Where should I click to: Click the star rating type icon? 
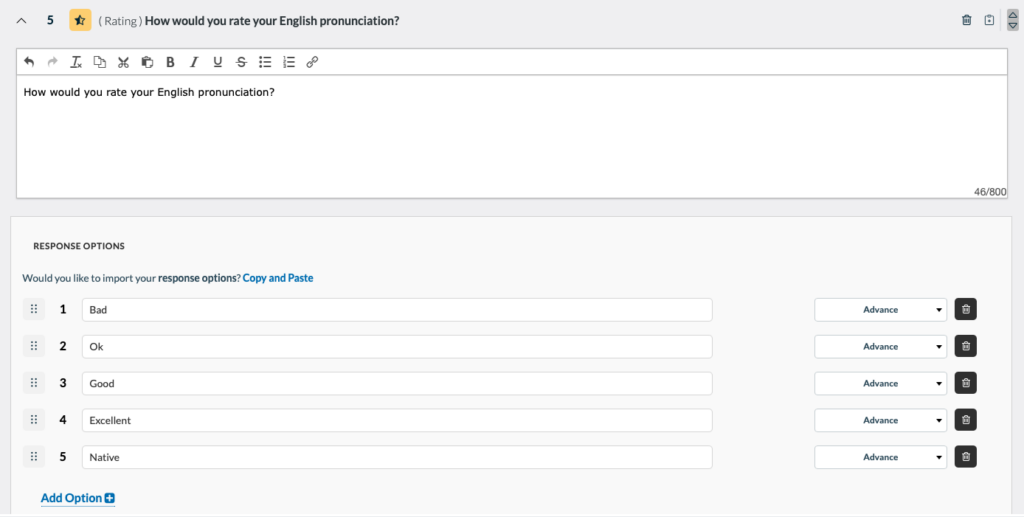coord(80,20)
